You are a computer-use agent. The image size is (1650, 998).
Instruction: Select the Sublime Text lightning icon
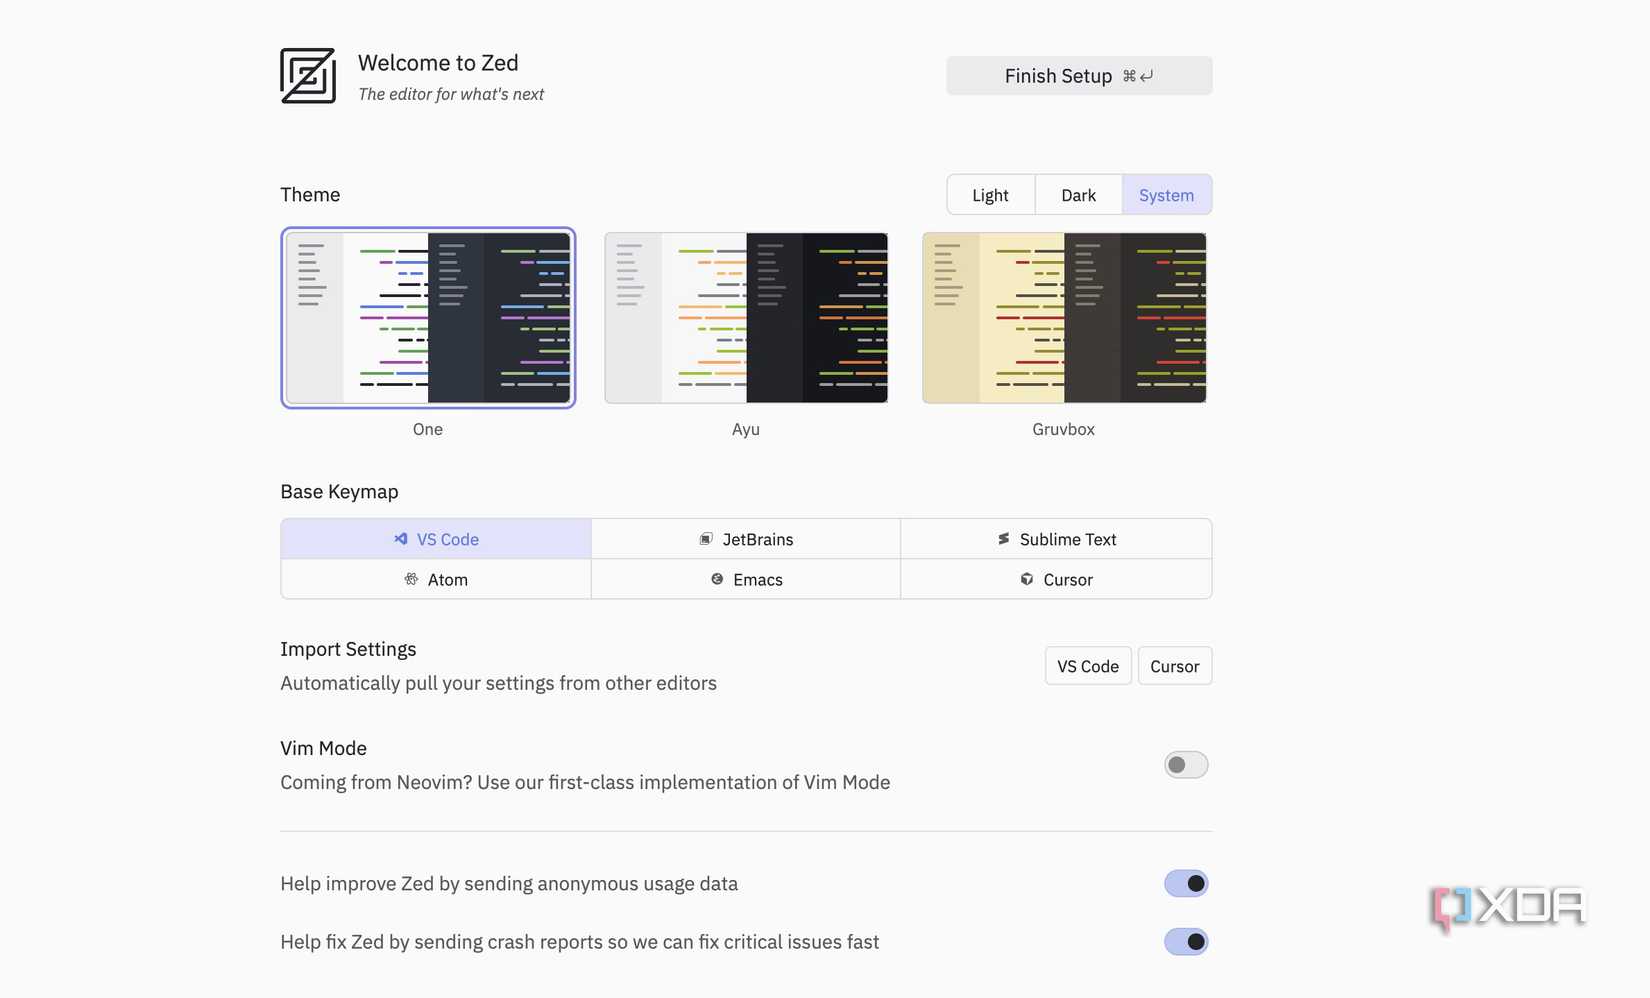[x=1003, y=539]
